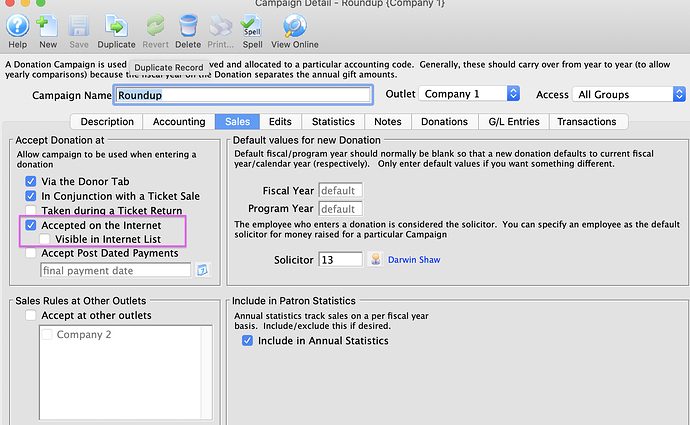Check Accept at other outlets

pyautogui.click(x=31, y=315)
